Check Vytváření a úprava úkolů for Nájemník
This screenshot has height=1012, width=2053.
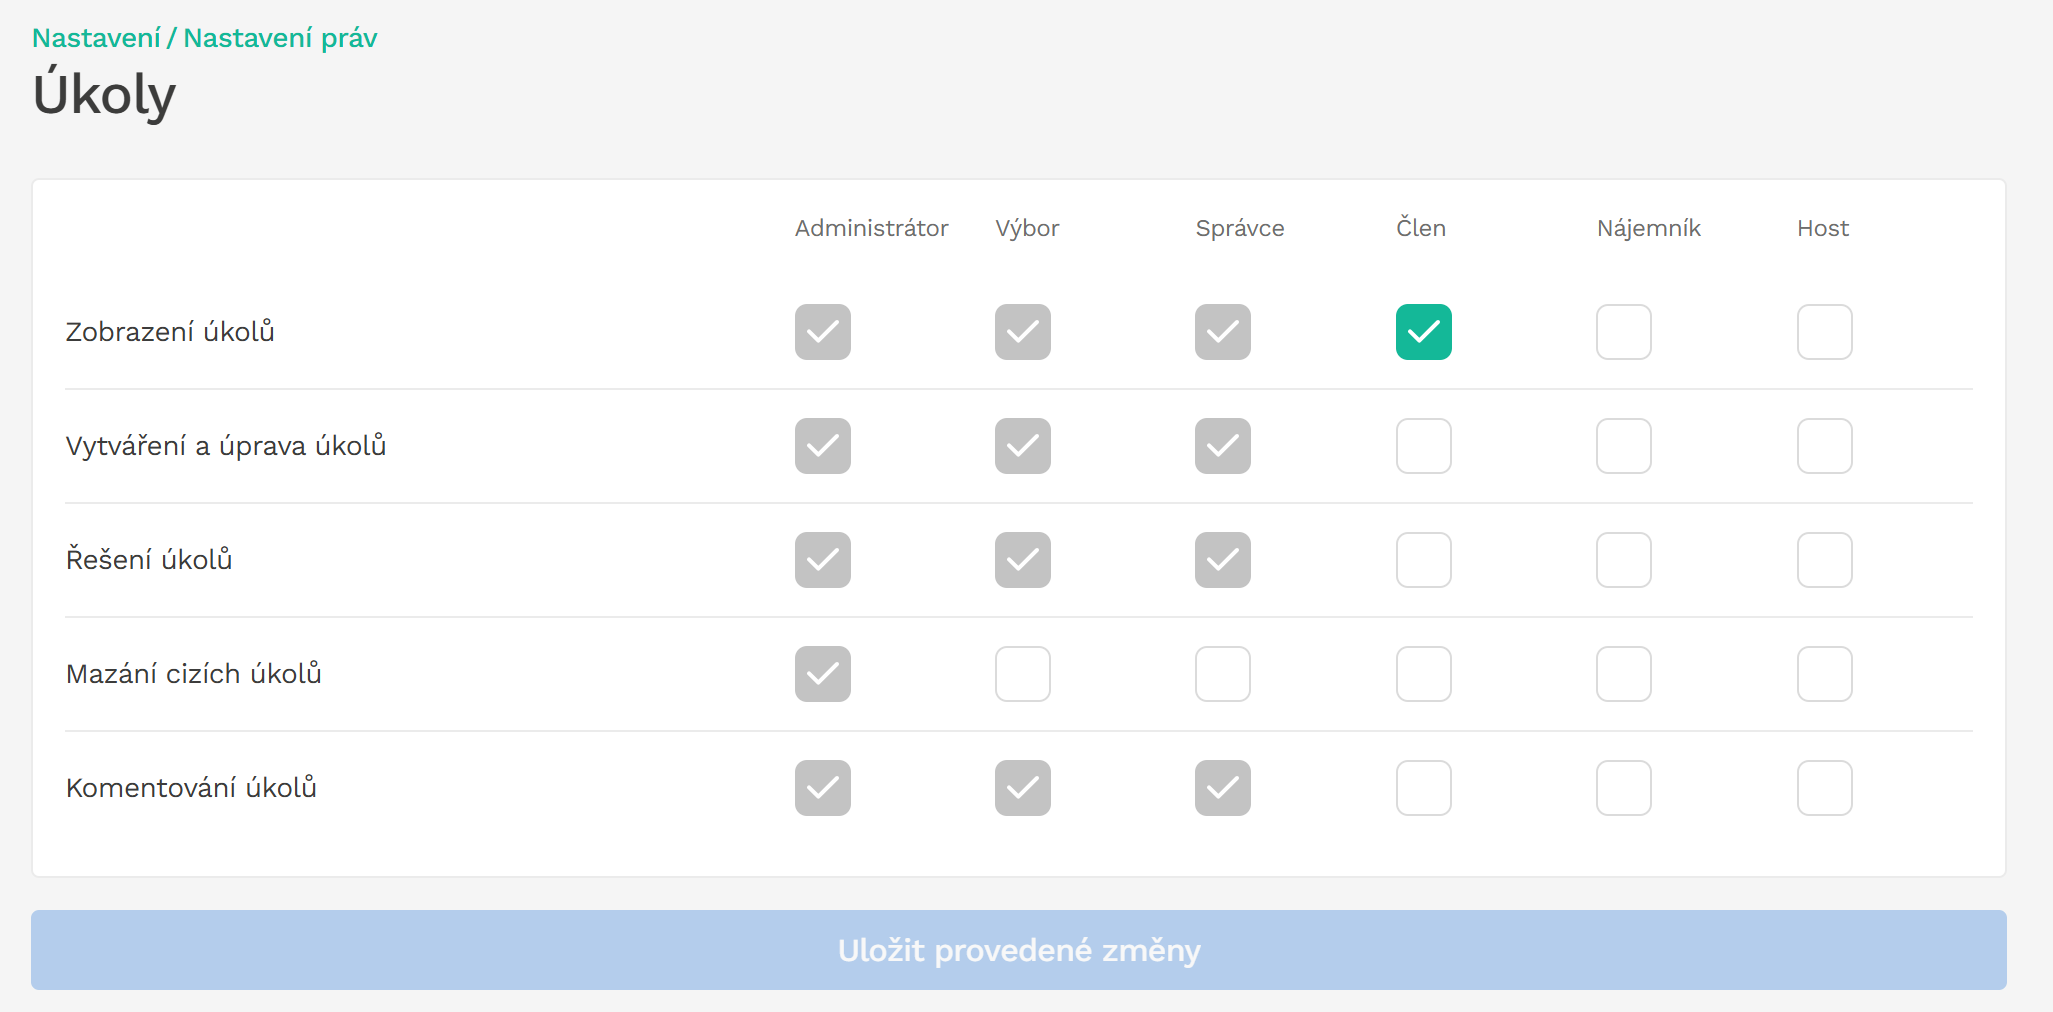click(1623, 446)
